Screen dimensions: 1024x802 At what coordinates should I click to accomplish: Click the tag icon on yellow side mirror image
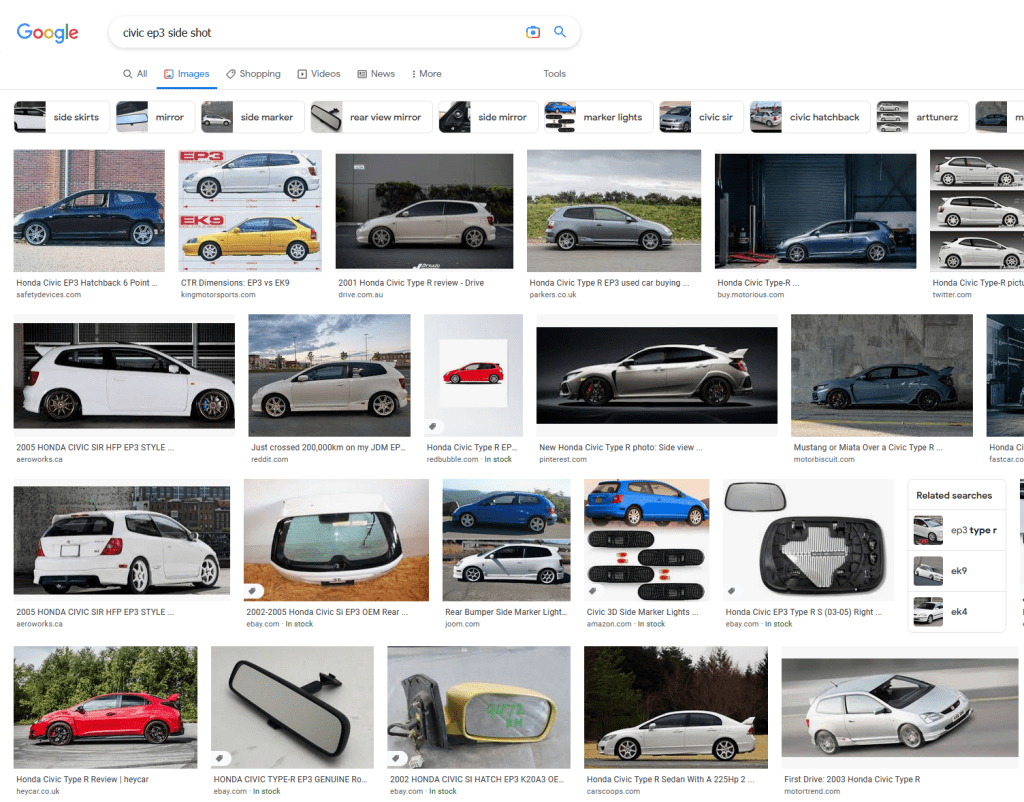tap(398, 758)
